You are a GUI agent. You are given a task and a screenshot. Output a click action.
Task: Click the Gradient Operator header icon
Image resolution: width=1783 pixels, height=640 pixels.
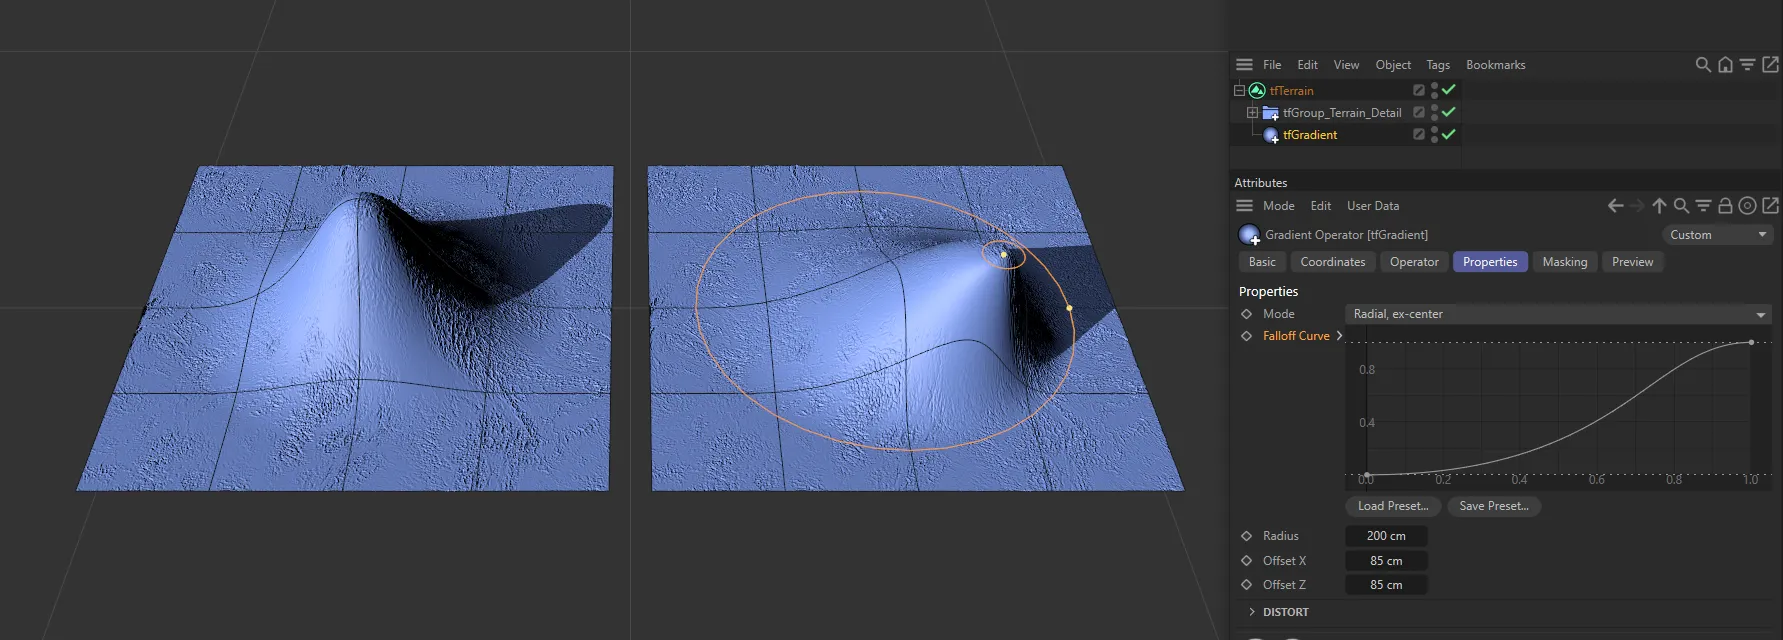pyautogui.click(x=1249, y=235)
